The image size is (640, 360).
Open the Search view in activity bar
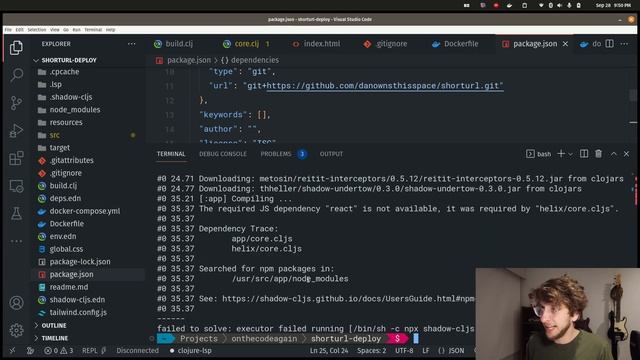[16, 75]
